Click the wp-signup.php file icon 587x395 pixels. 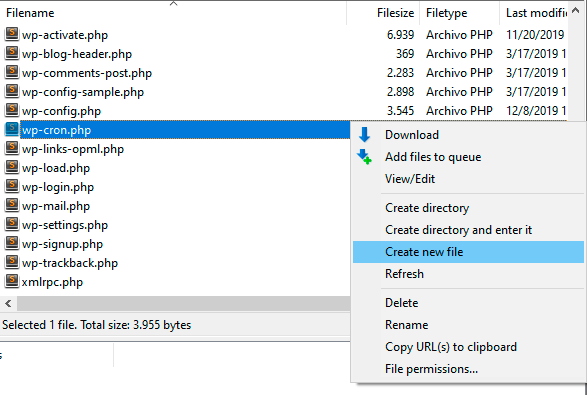click(12, 244)
